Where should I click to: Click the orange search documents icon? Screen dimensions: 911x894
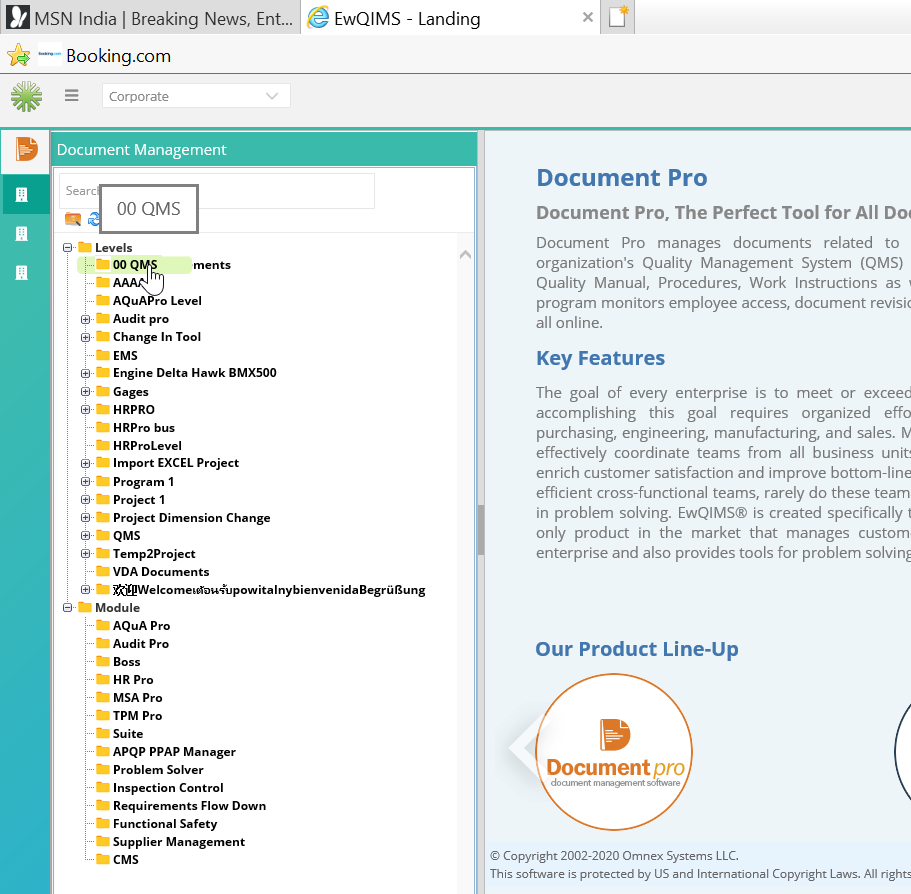[x=73, y=220]
